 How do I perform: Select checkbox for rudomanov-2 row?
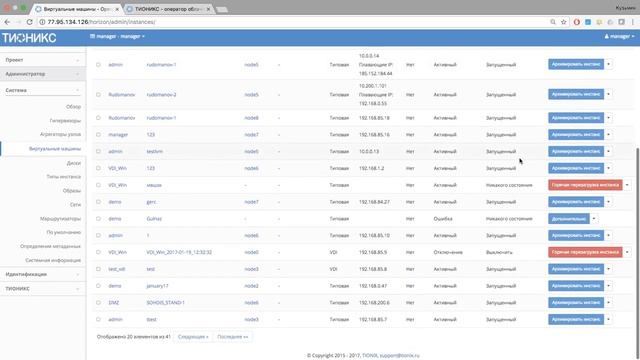pos(98,95)
